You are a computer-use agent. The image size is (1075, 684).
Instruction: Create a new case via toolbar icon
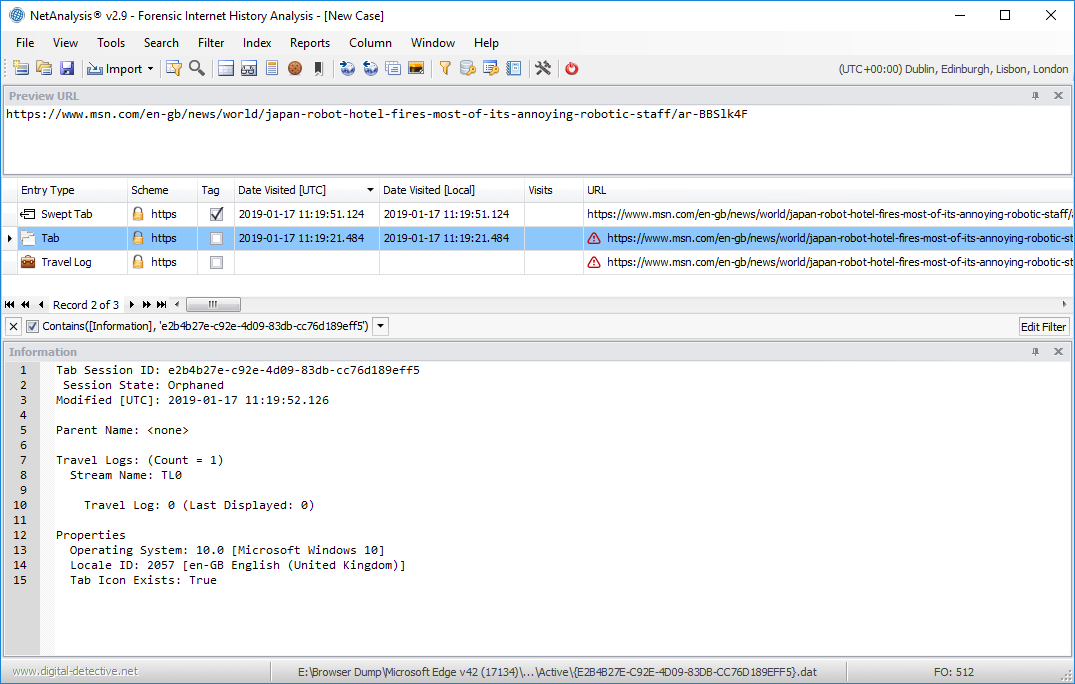[x=21, y=68]
